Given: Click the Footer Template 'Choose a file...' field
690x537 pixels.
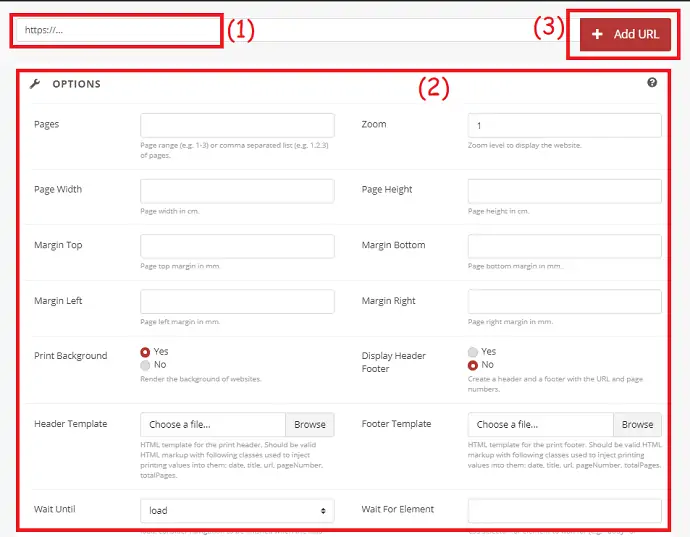Looking at the screenshot, I should 540,425.
